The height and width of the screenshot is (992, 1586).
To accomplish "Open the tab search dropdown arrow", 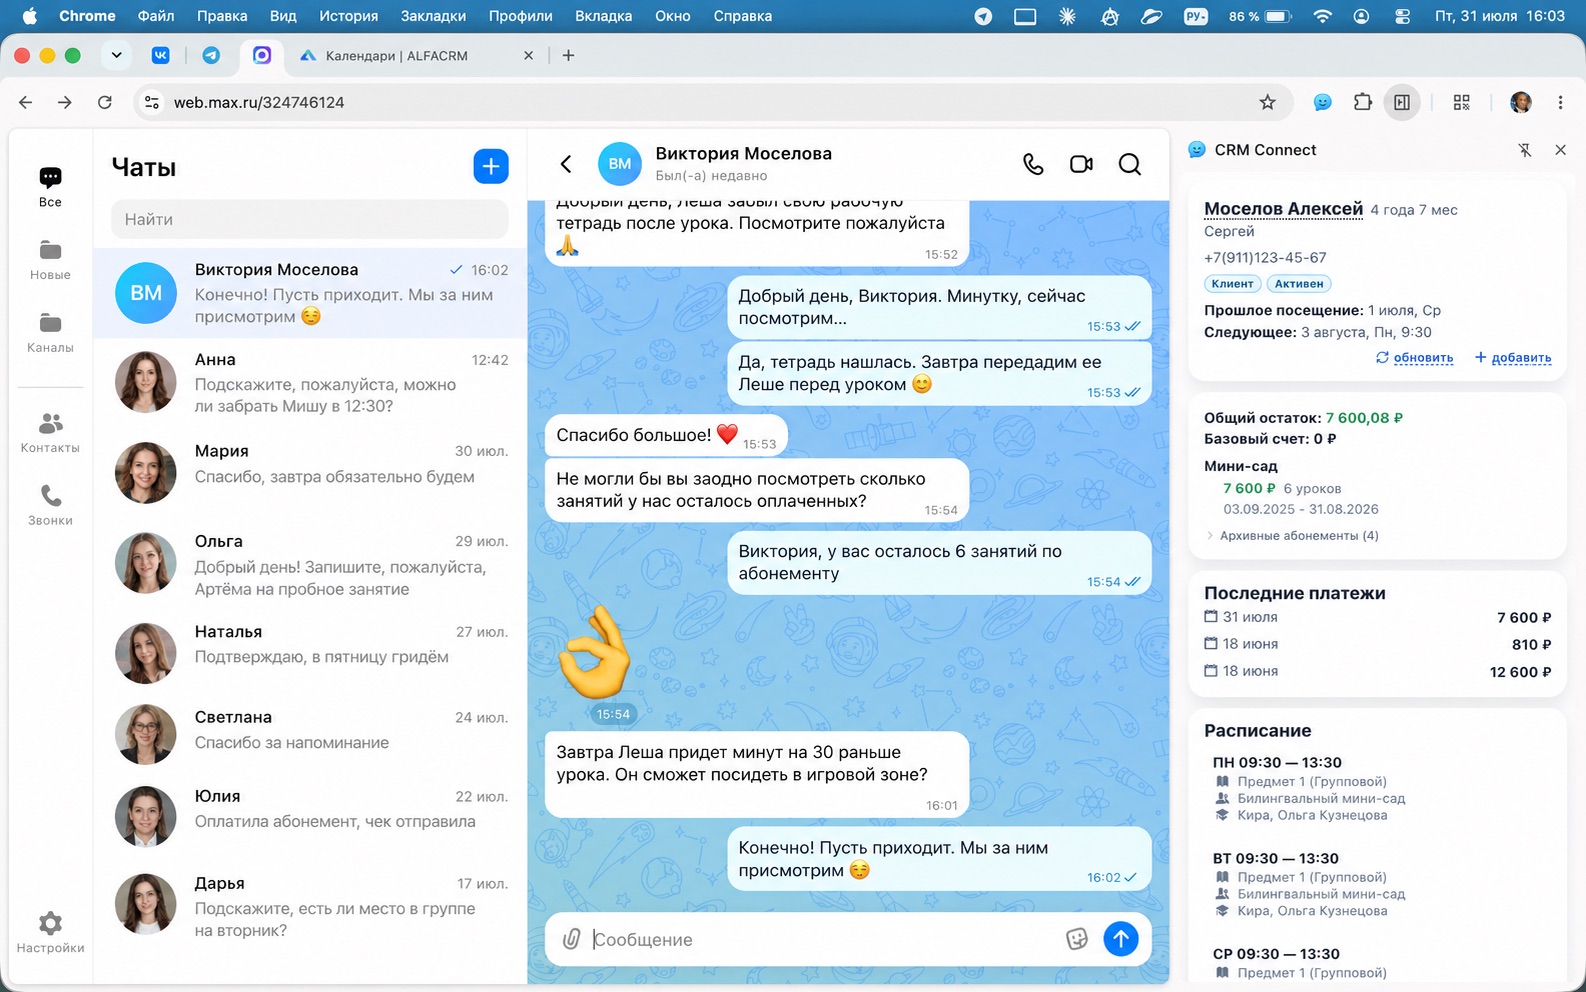I will 116,55.
